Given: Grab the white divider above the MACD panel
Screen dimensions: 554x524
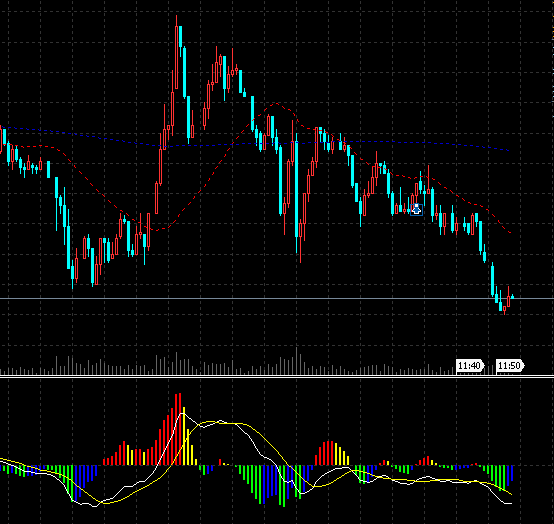Looking at the screenshot, I should coord(277,376).
